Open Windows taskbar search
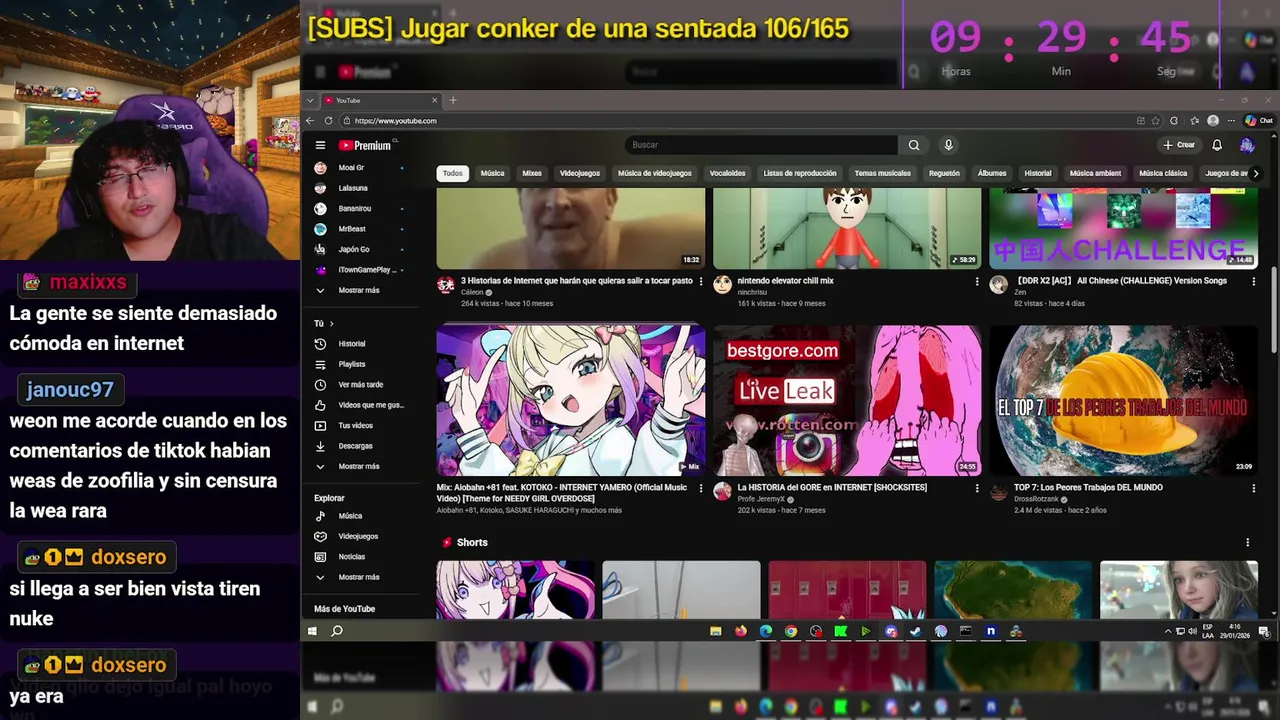1280x720 pixels. (337, 631)
